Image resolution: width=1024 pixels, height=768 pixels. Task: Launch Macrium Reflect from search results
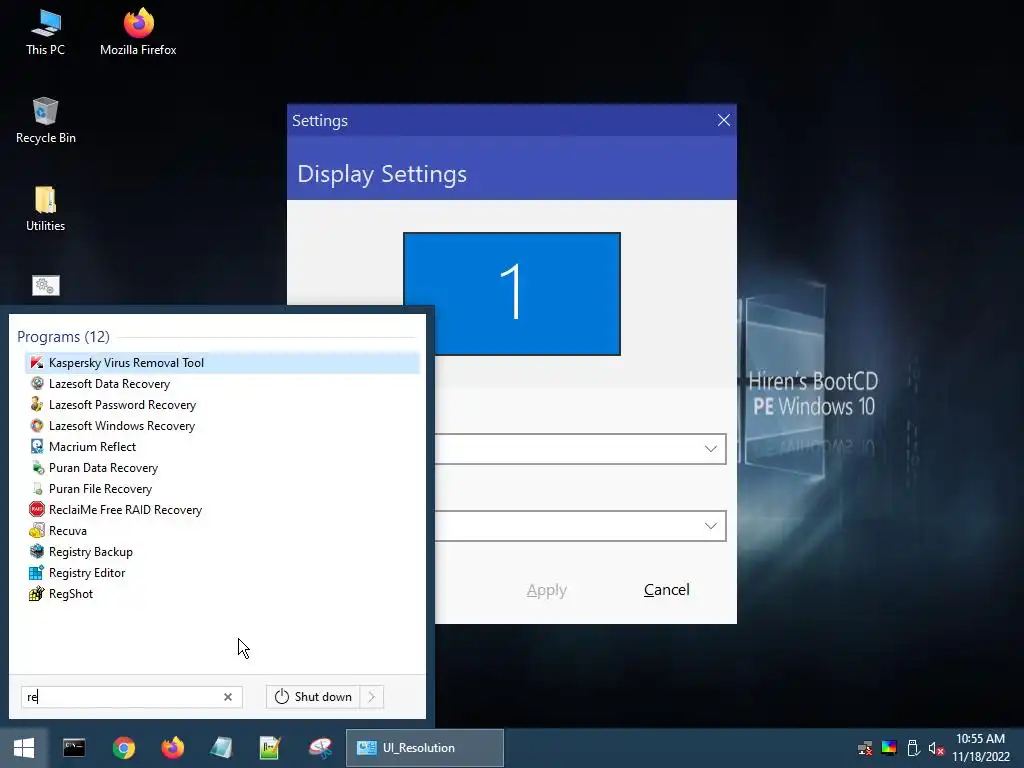coord(221,447)
